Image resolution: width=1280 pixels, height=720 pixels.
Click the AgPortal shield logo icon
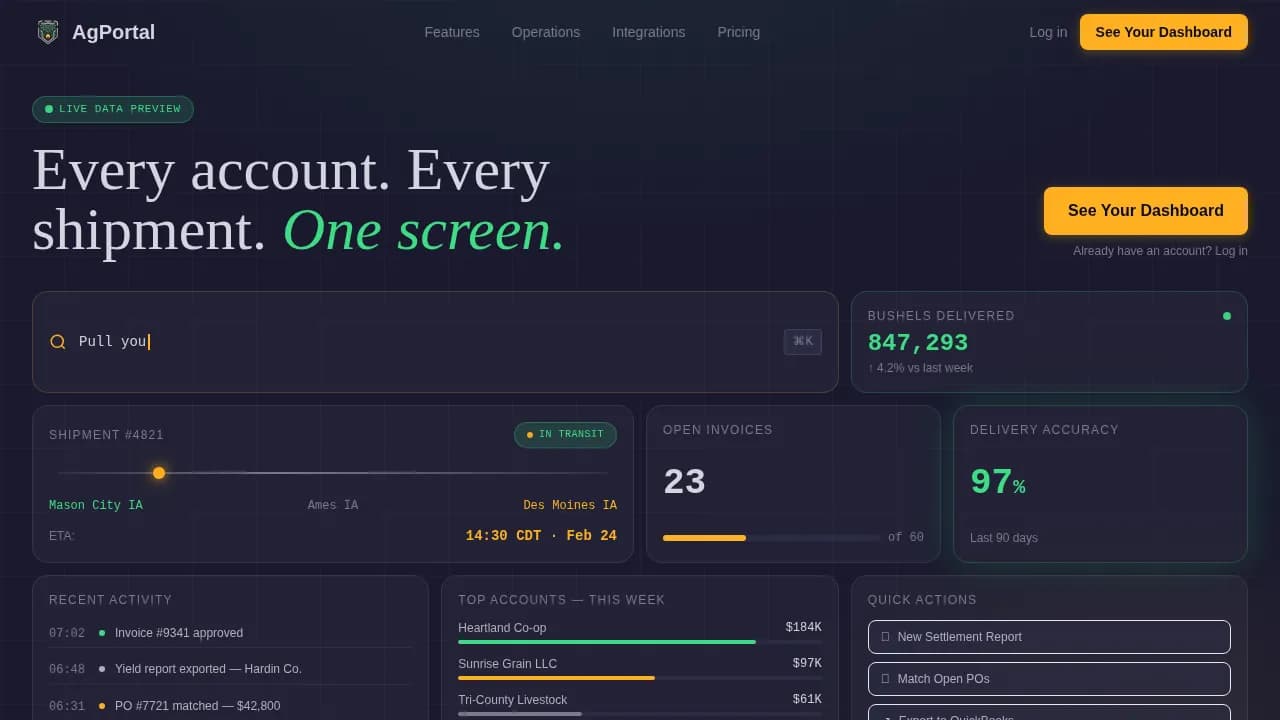(x=48, y=32)
